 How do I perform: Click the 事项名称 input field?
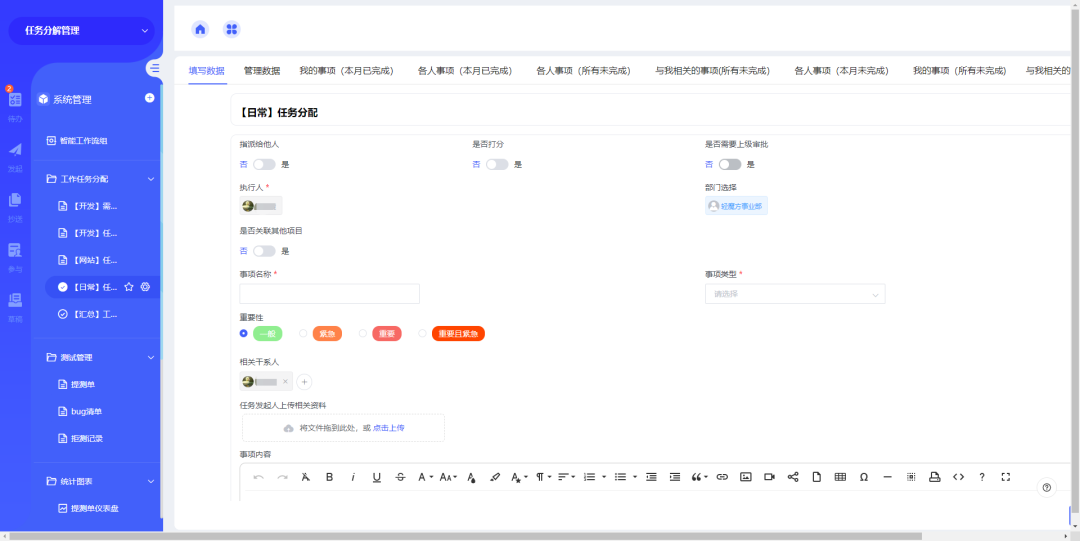pyautogui.click(x=329, y=294)
